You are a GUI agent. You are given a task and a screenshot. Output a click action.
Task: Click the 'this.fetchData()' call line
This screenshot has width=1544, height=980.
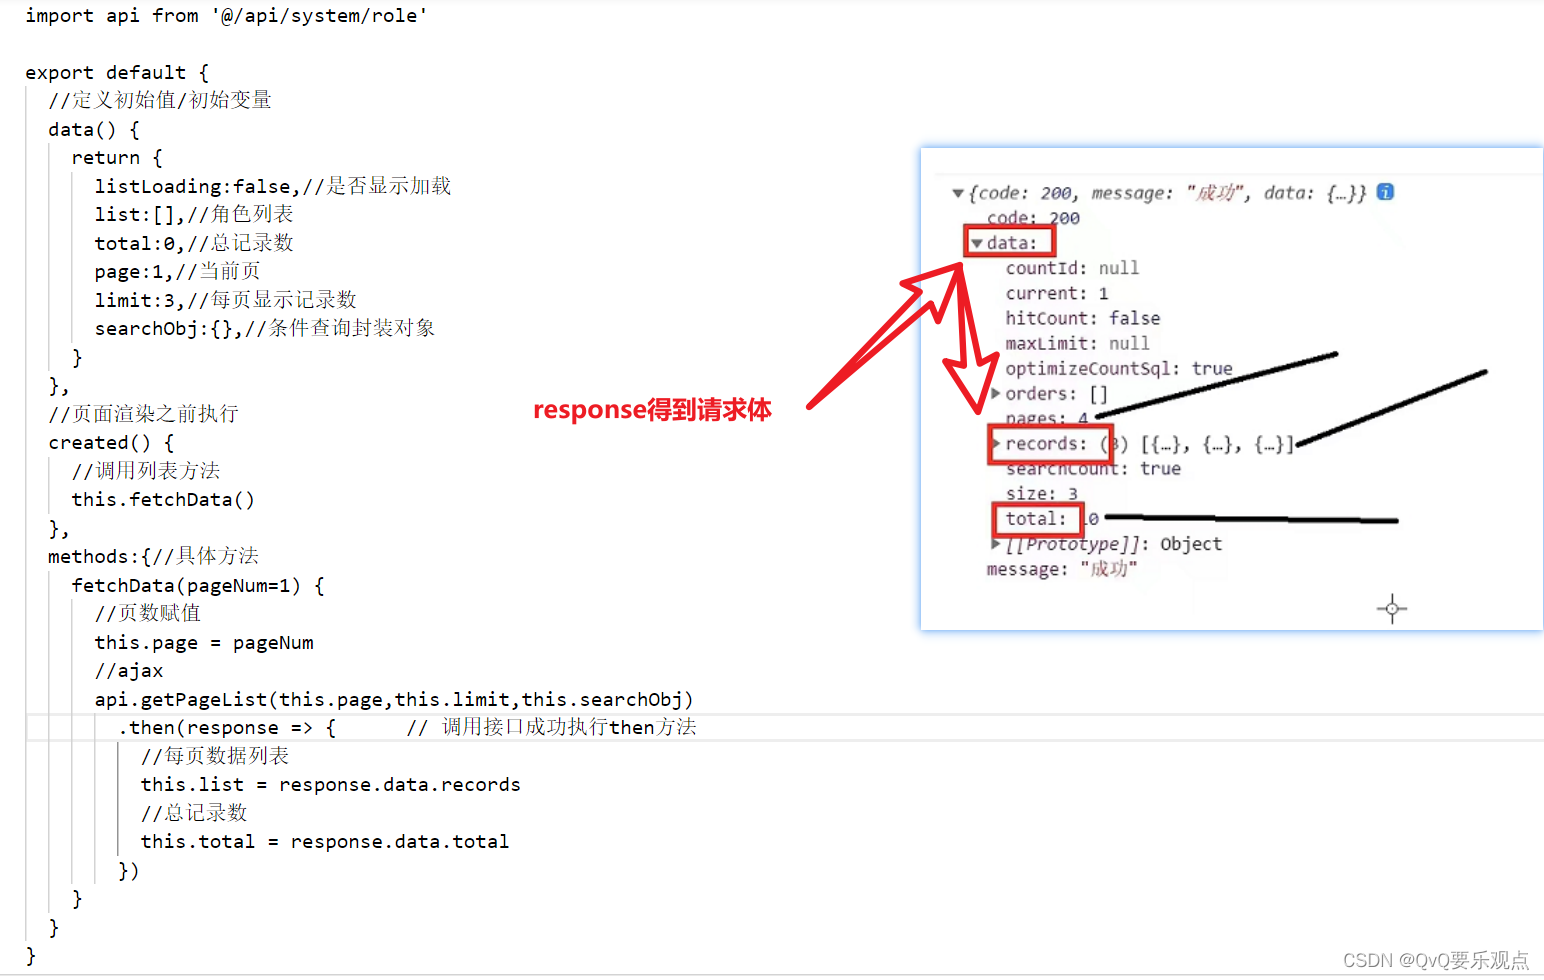tap(163, 499)
